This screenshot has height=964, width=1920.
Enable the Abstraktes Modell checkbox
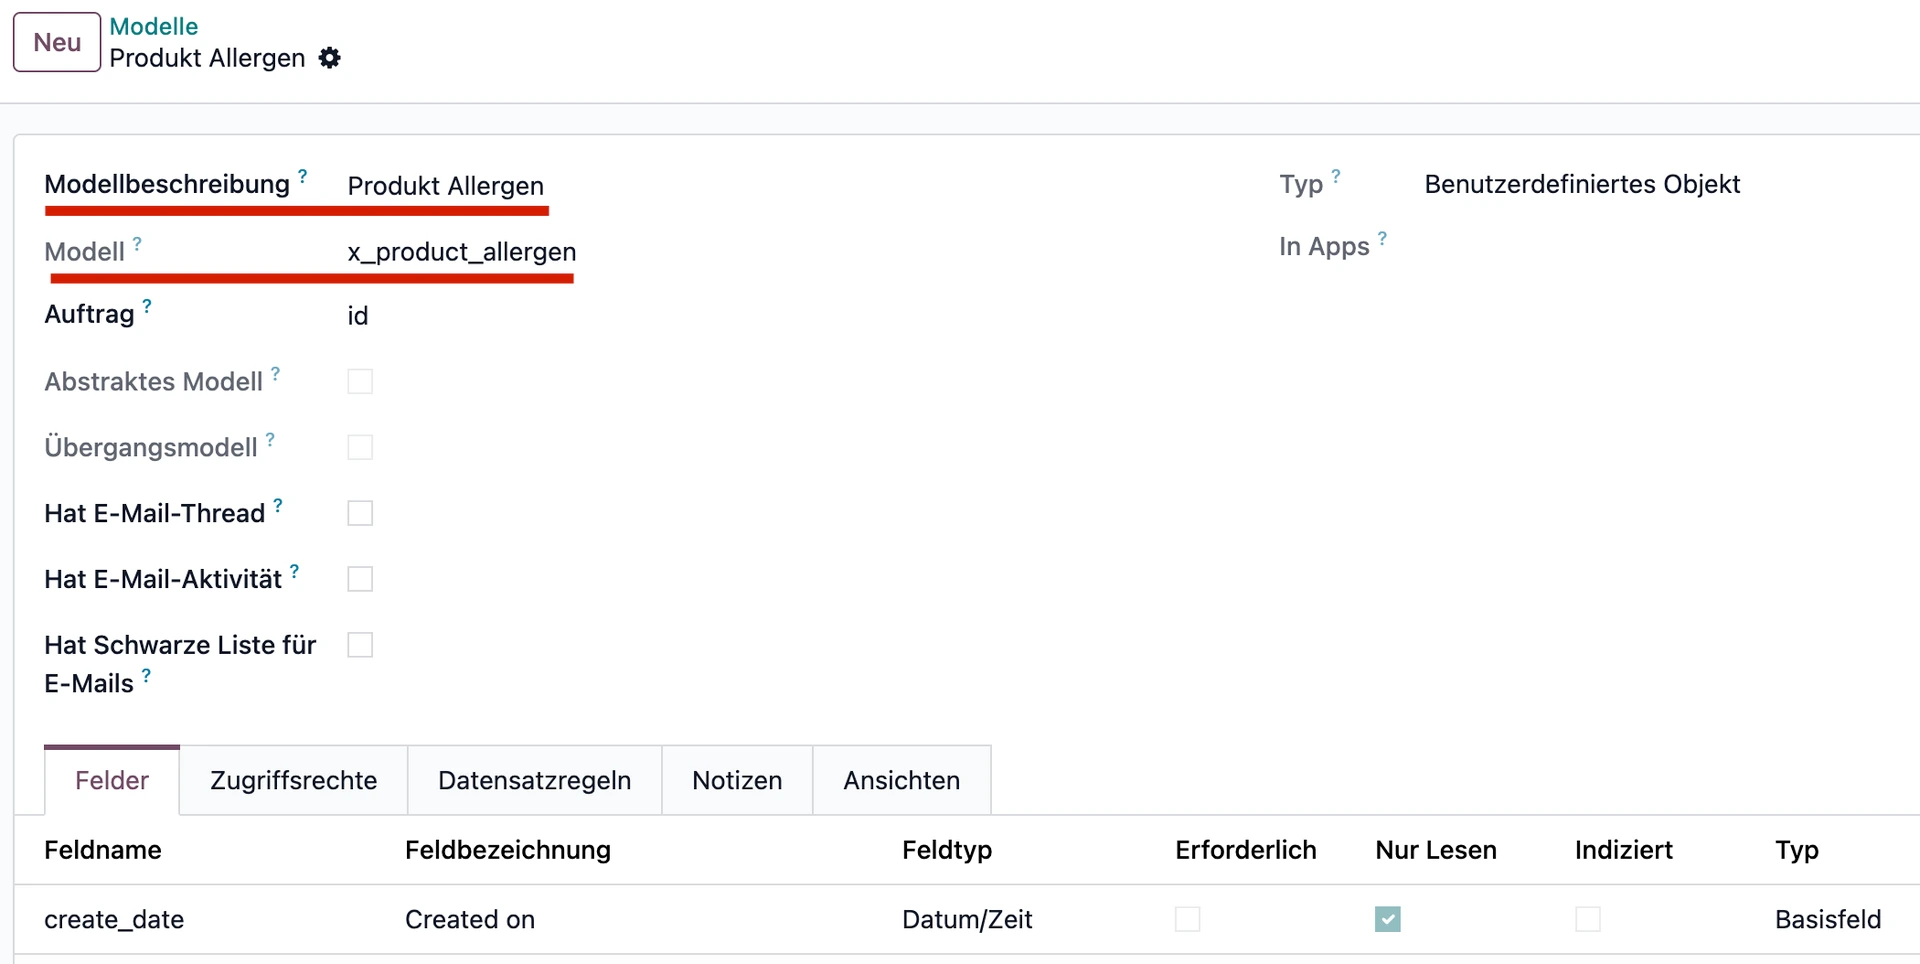pyautogui.click(x=360, y=381)
